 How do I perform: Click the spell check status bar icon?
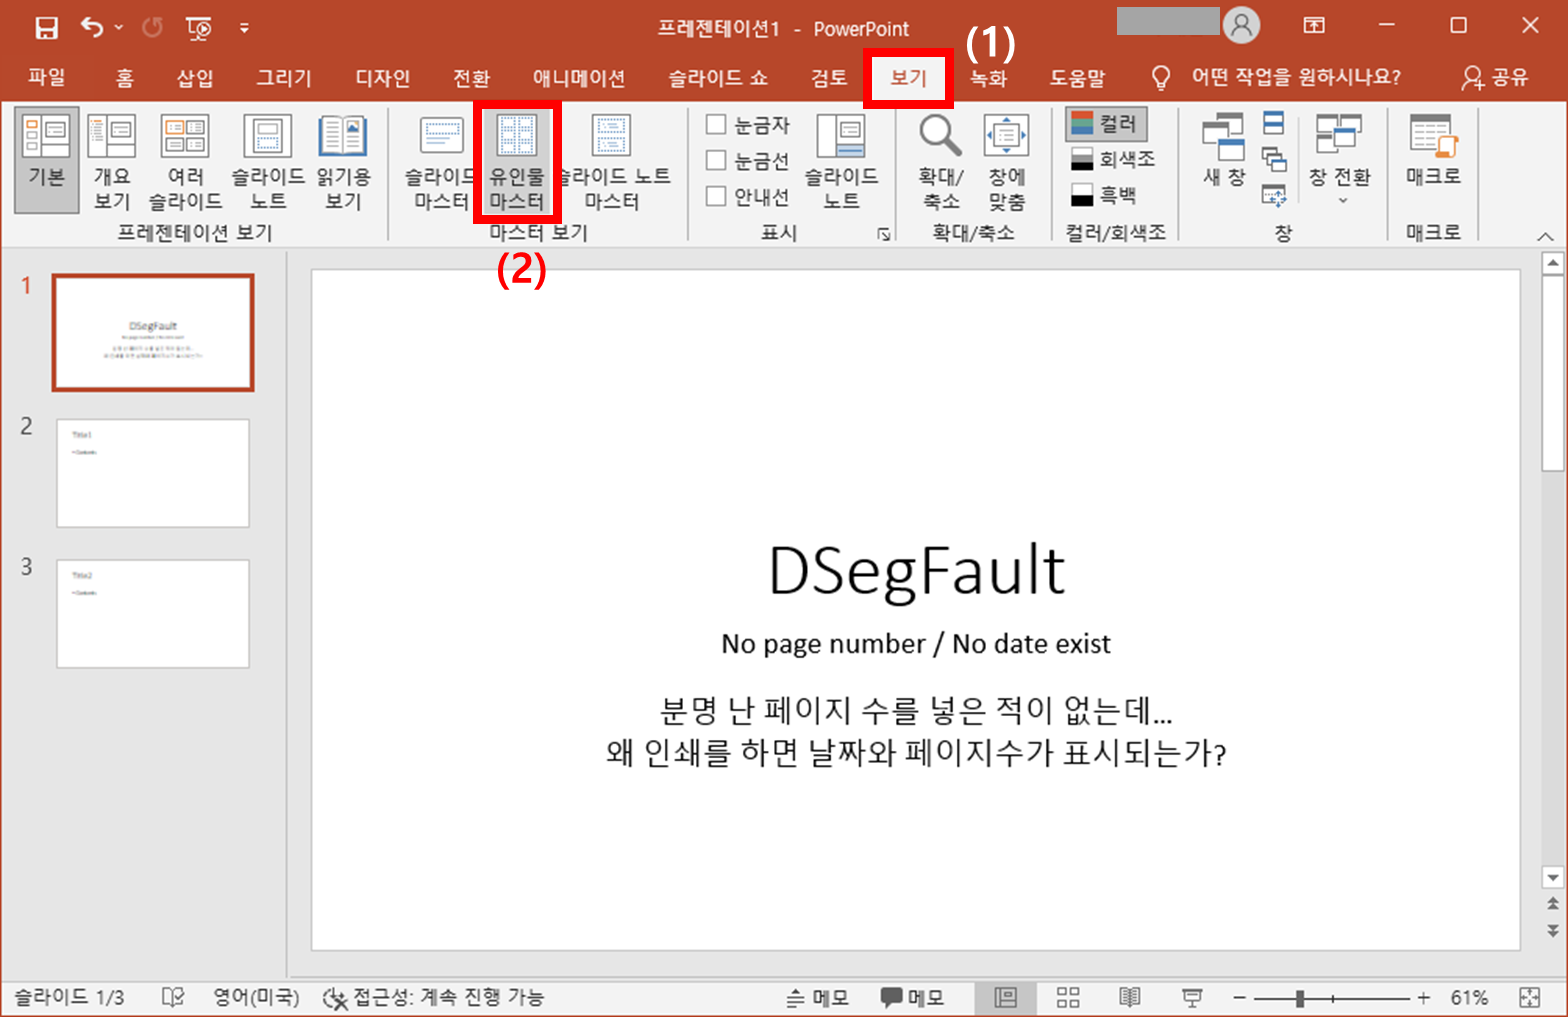pos(172,997)
